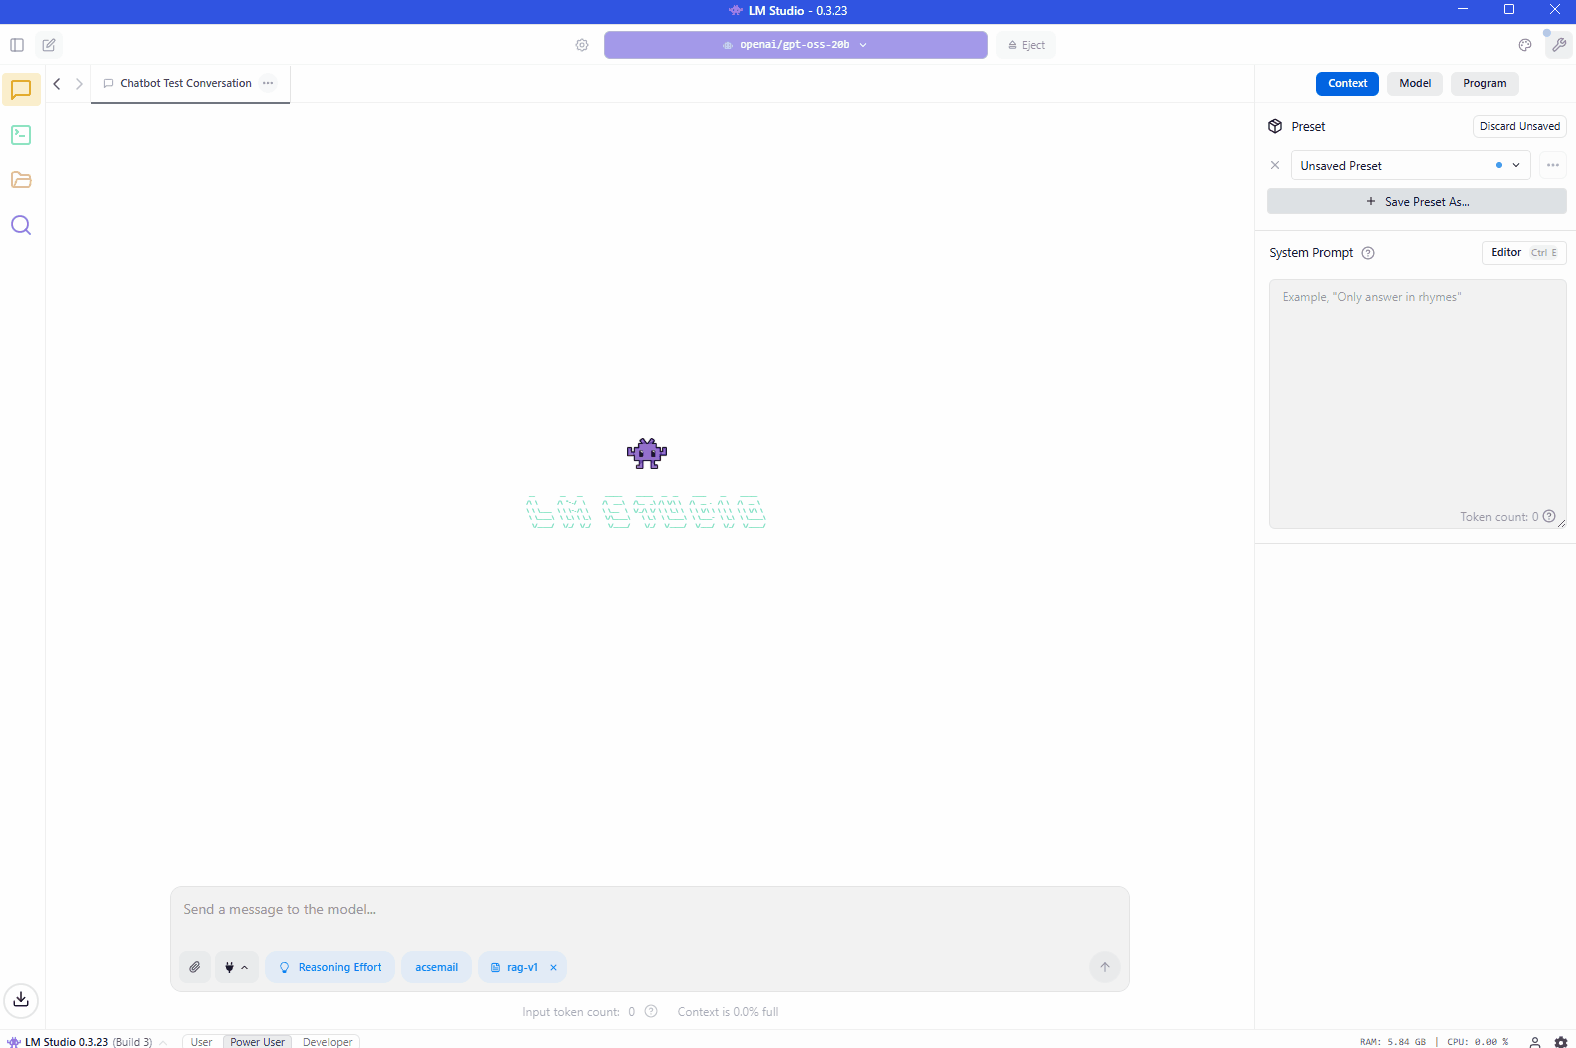Expand the Unsaved Preset dropdown

tap(1410, 165)
